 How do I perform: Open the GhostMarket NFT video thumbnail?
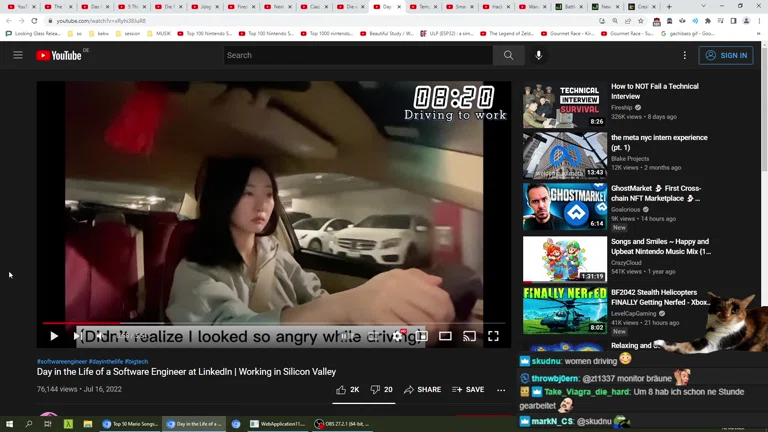click(x=565, y=207)
